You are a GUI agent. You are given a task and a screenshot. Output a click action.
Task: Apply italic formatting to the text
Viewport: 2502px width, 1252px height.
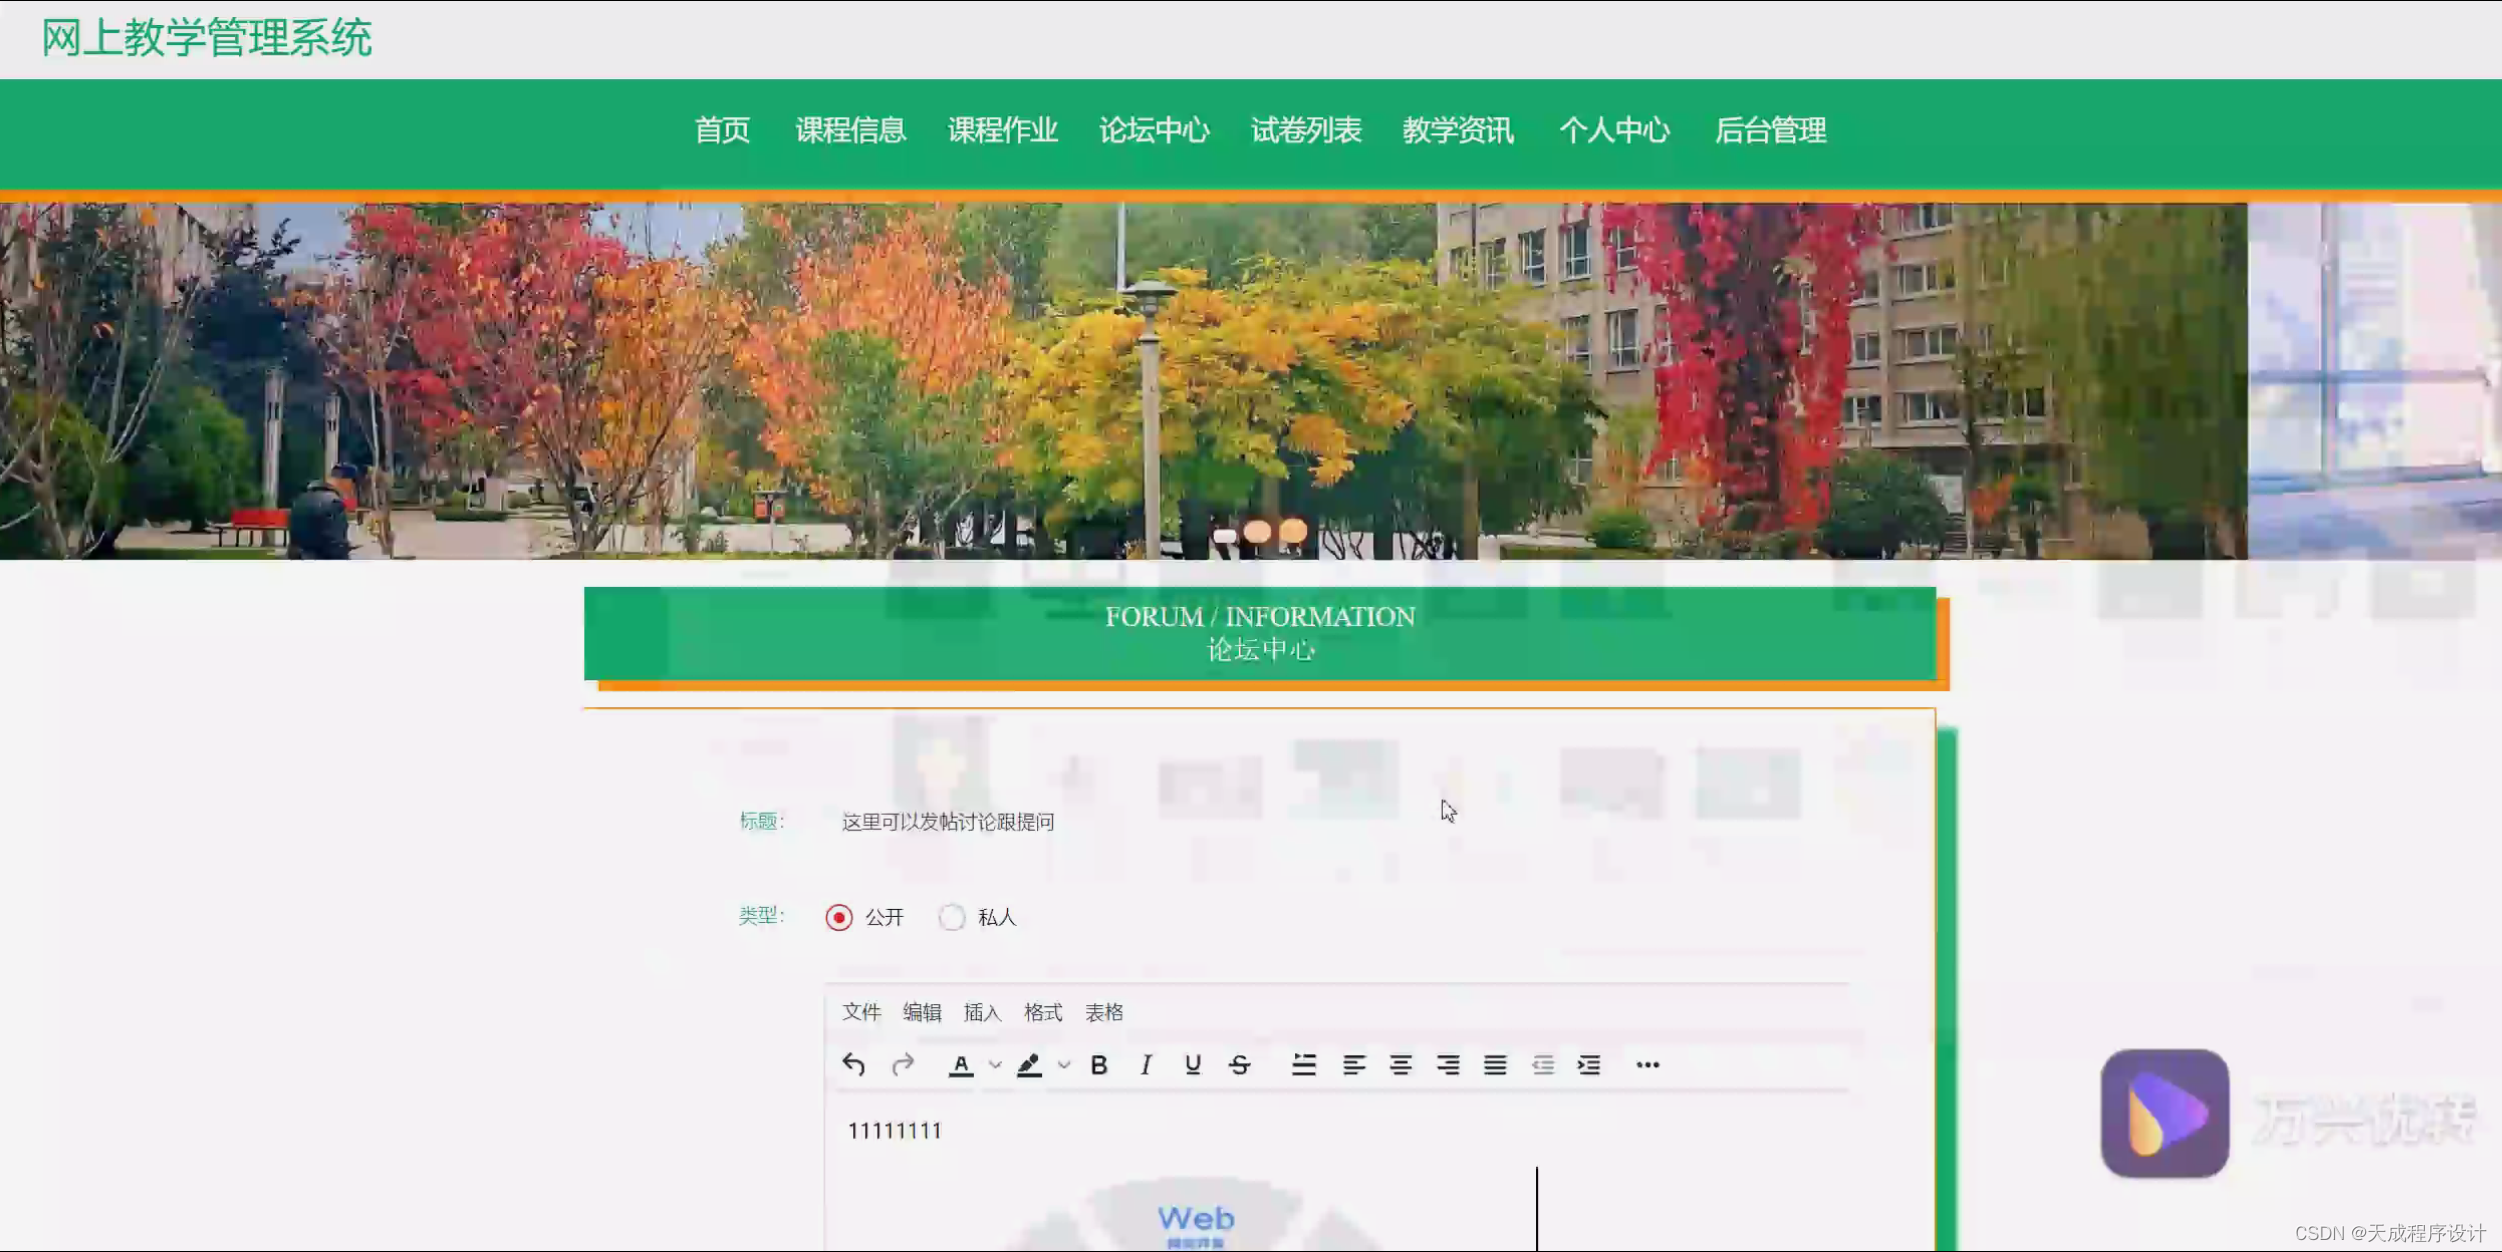[x=1145, y=1065]
